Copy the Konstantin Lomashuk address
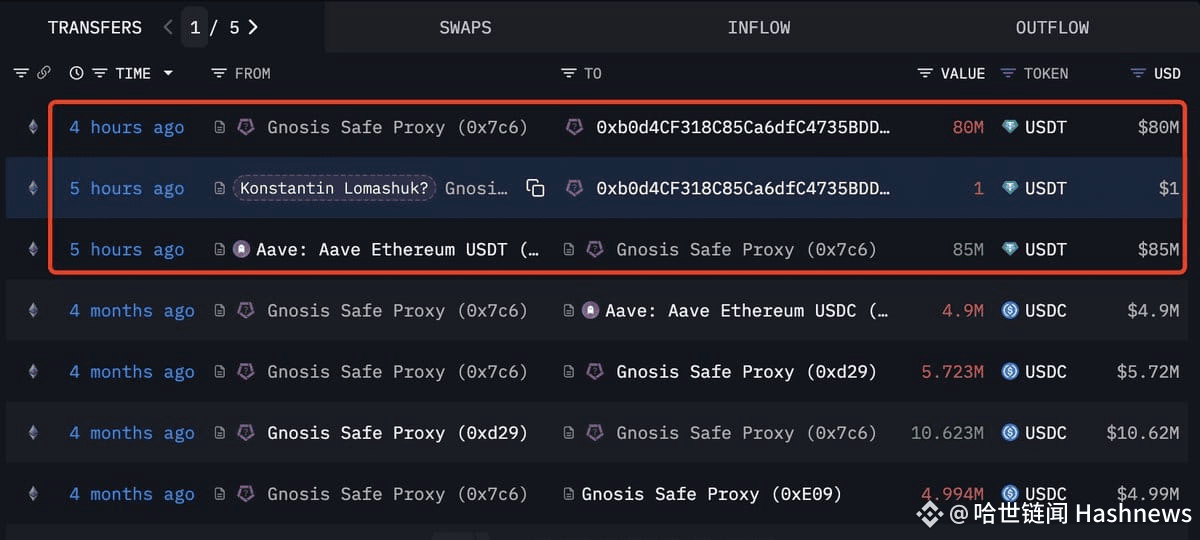This screenshot has height=540, width=1200. click(x=536, y=188)
